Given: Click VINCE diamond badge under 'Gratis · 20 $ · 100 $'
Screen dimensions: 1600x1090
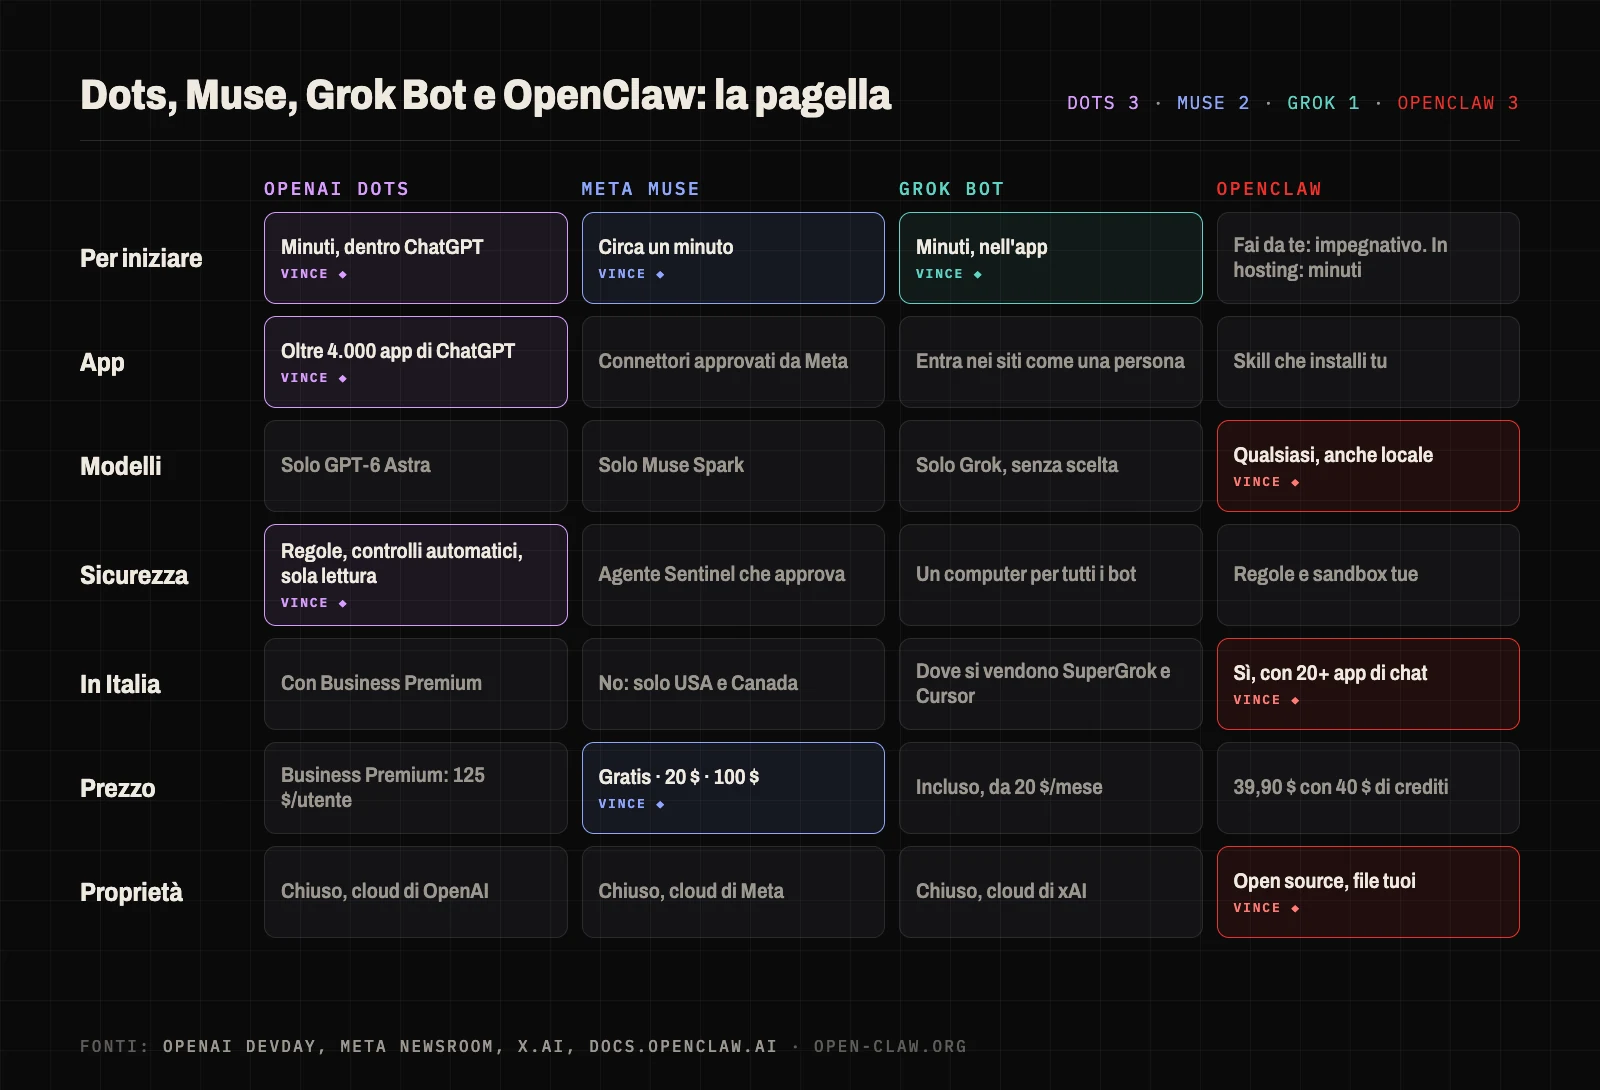Looking at the screenshot, I should (631, 804).
